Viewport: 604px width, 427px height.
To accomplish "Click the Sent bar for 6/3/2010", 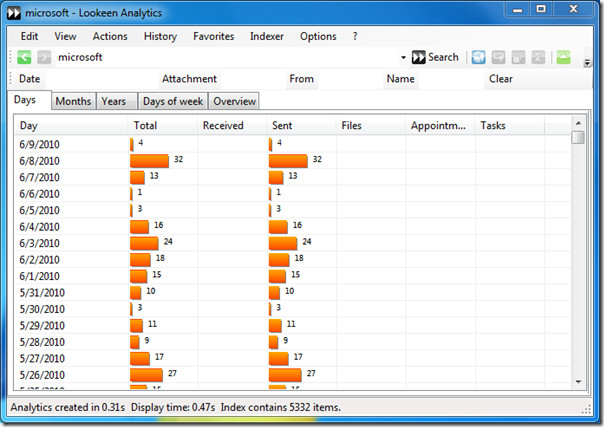I will [x=283, y=243].
